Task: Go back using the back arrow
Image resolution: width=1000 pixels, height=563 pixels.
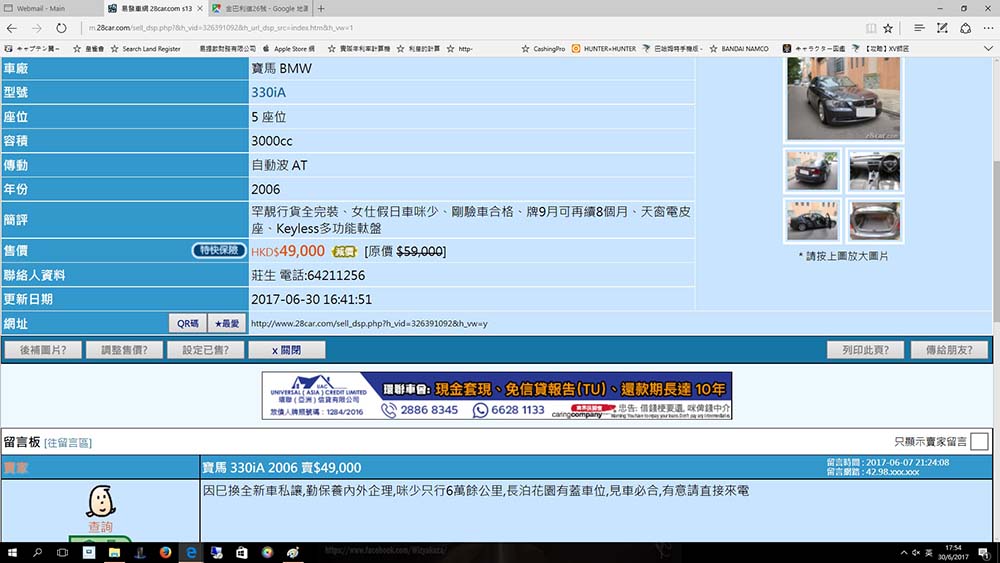Action: click(12, 28)
